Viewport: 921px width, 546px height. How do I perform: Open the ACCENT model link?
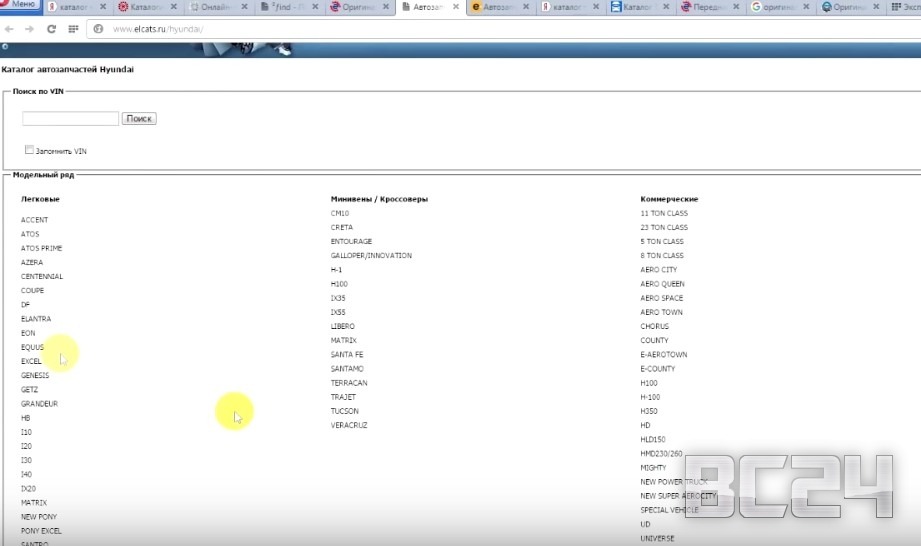coord(34,220)
